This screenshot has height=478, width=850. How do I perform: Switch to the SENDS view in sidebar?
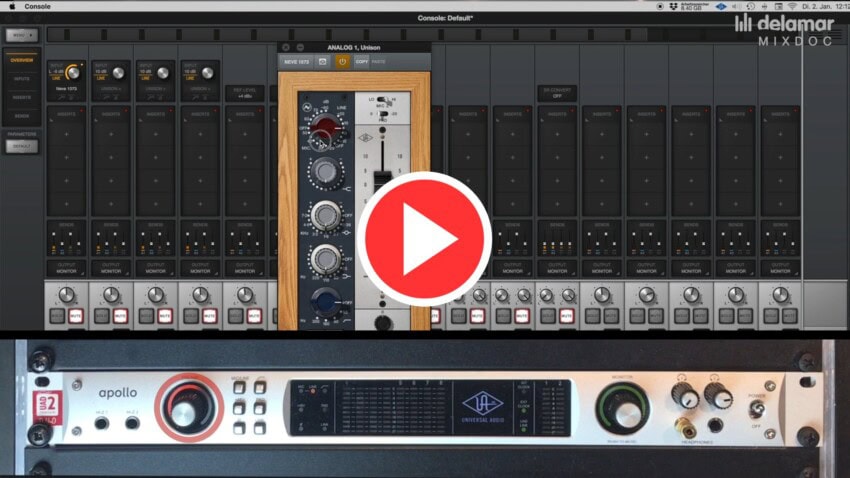[22, 116]
